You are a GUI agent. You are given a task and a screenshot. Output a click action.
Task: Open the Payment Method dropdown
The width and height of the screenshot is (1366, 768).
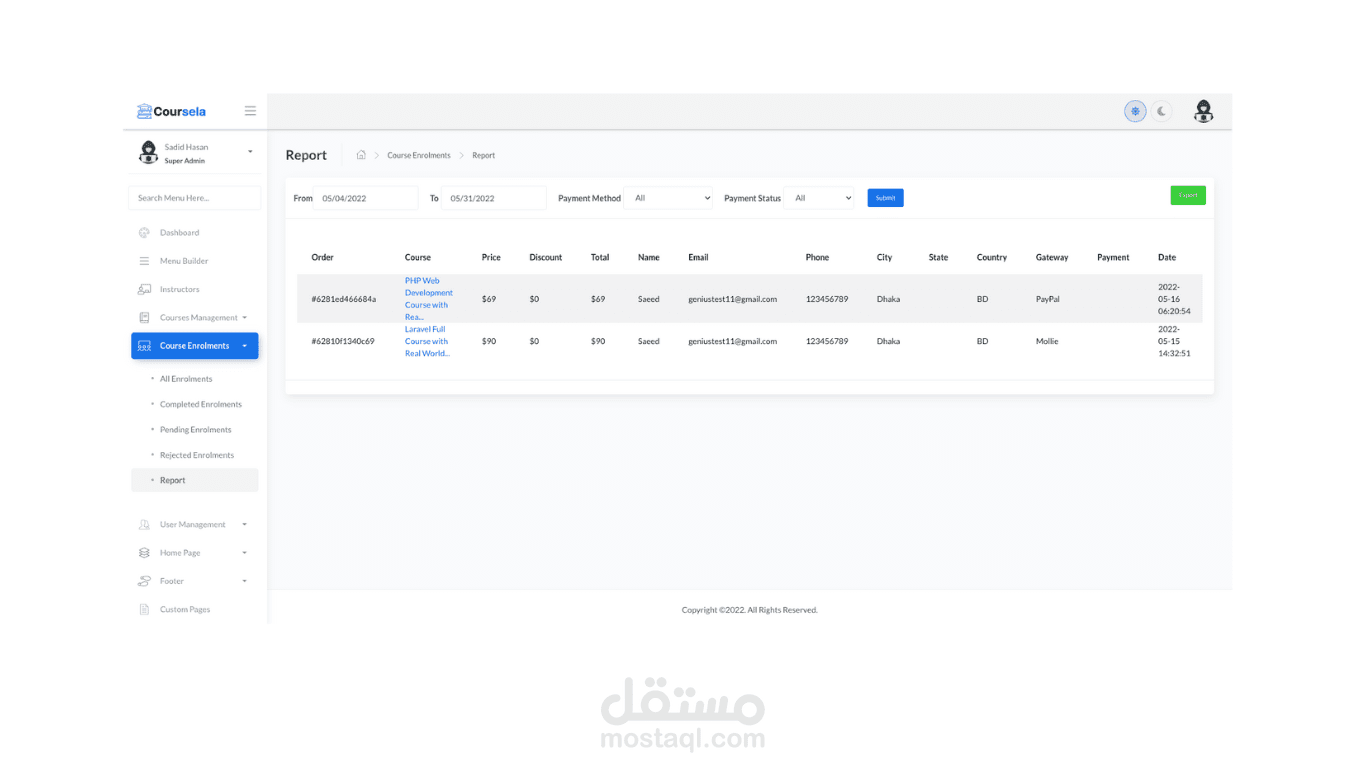click(x=668, y=198)
